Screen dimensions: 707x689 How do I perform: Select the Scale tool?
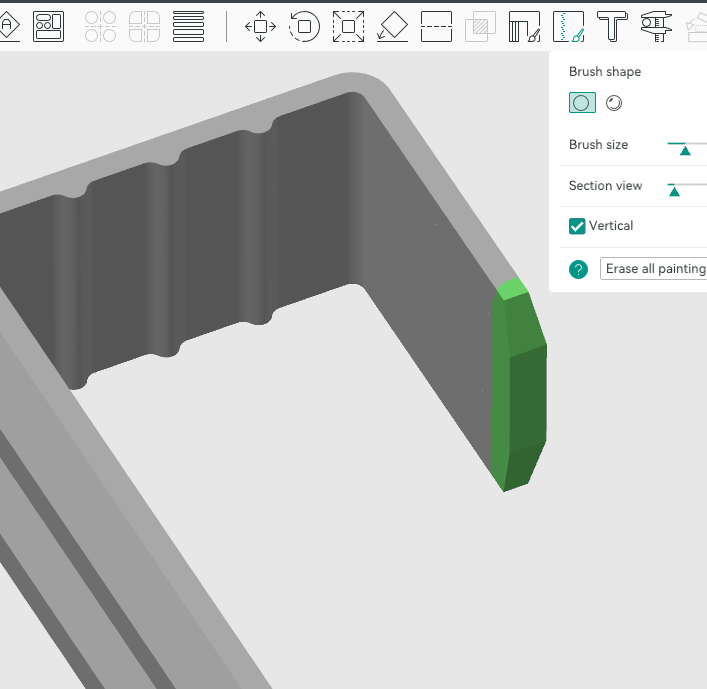click(348, 26)
